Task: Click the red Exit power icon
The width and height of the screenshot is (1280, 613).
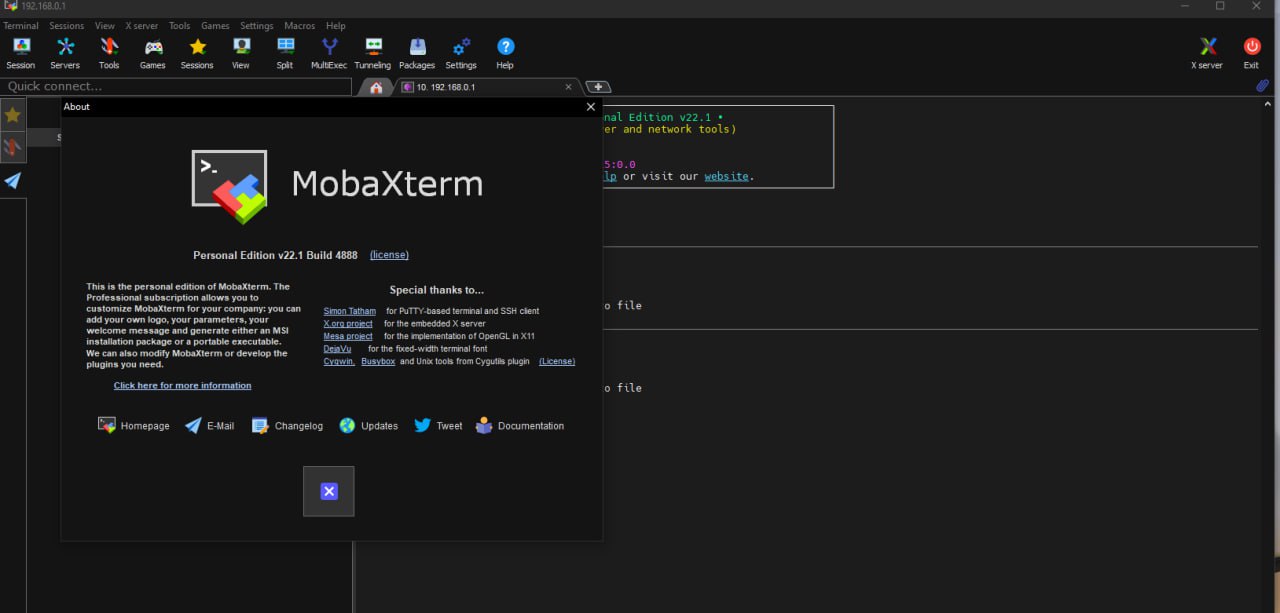Action: tap(1251, 53)
